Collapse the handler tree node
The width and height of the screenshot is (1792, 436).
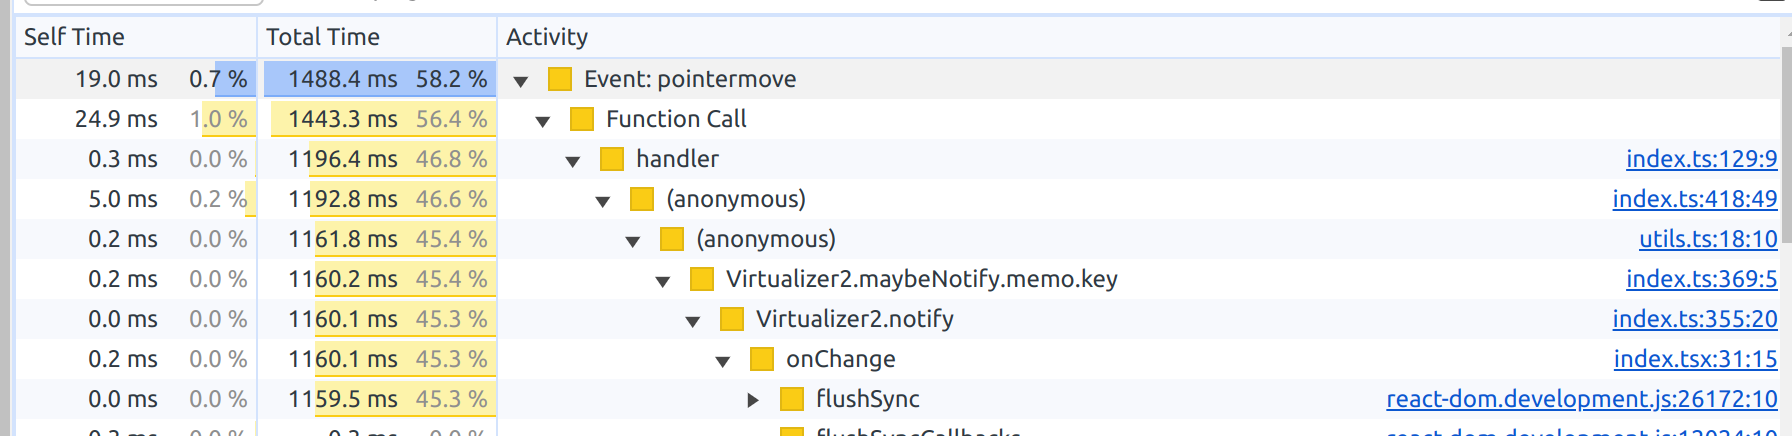pos(573,161)
